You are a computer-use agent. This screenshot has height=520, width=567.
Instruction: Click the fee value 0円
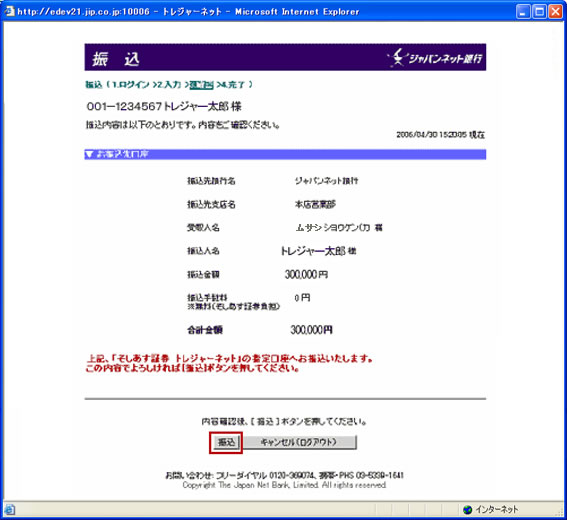pos(302,298)
